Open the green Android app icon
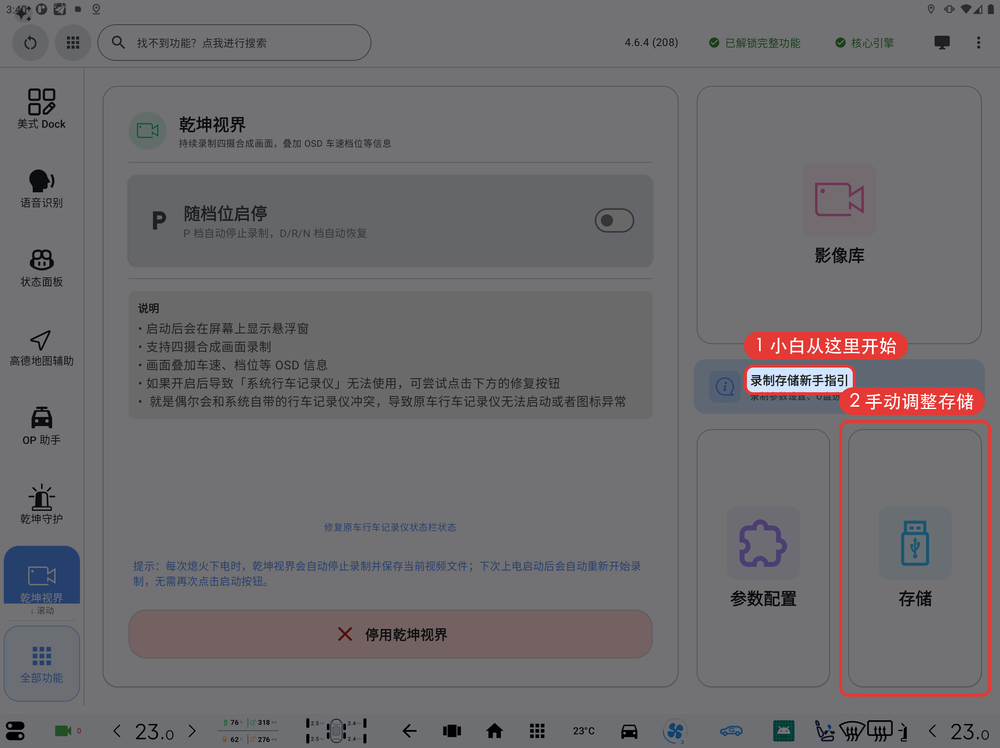1000x748 pixels. click(x=783, y=731)
